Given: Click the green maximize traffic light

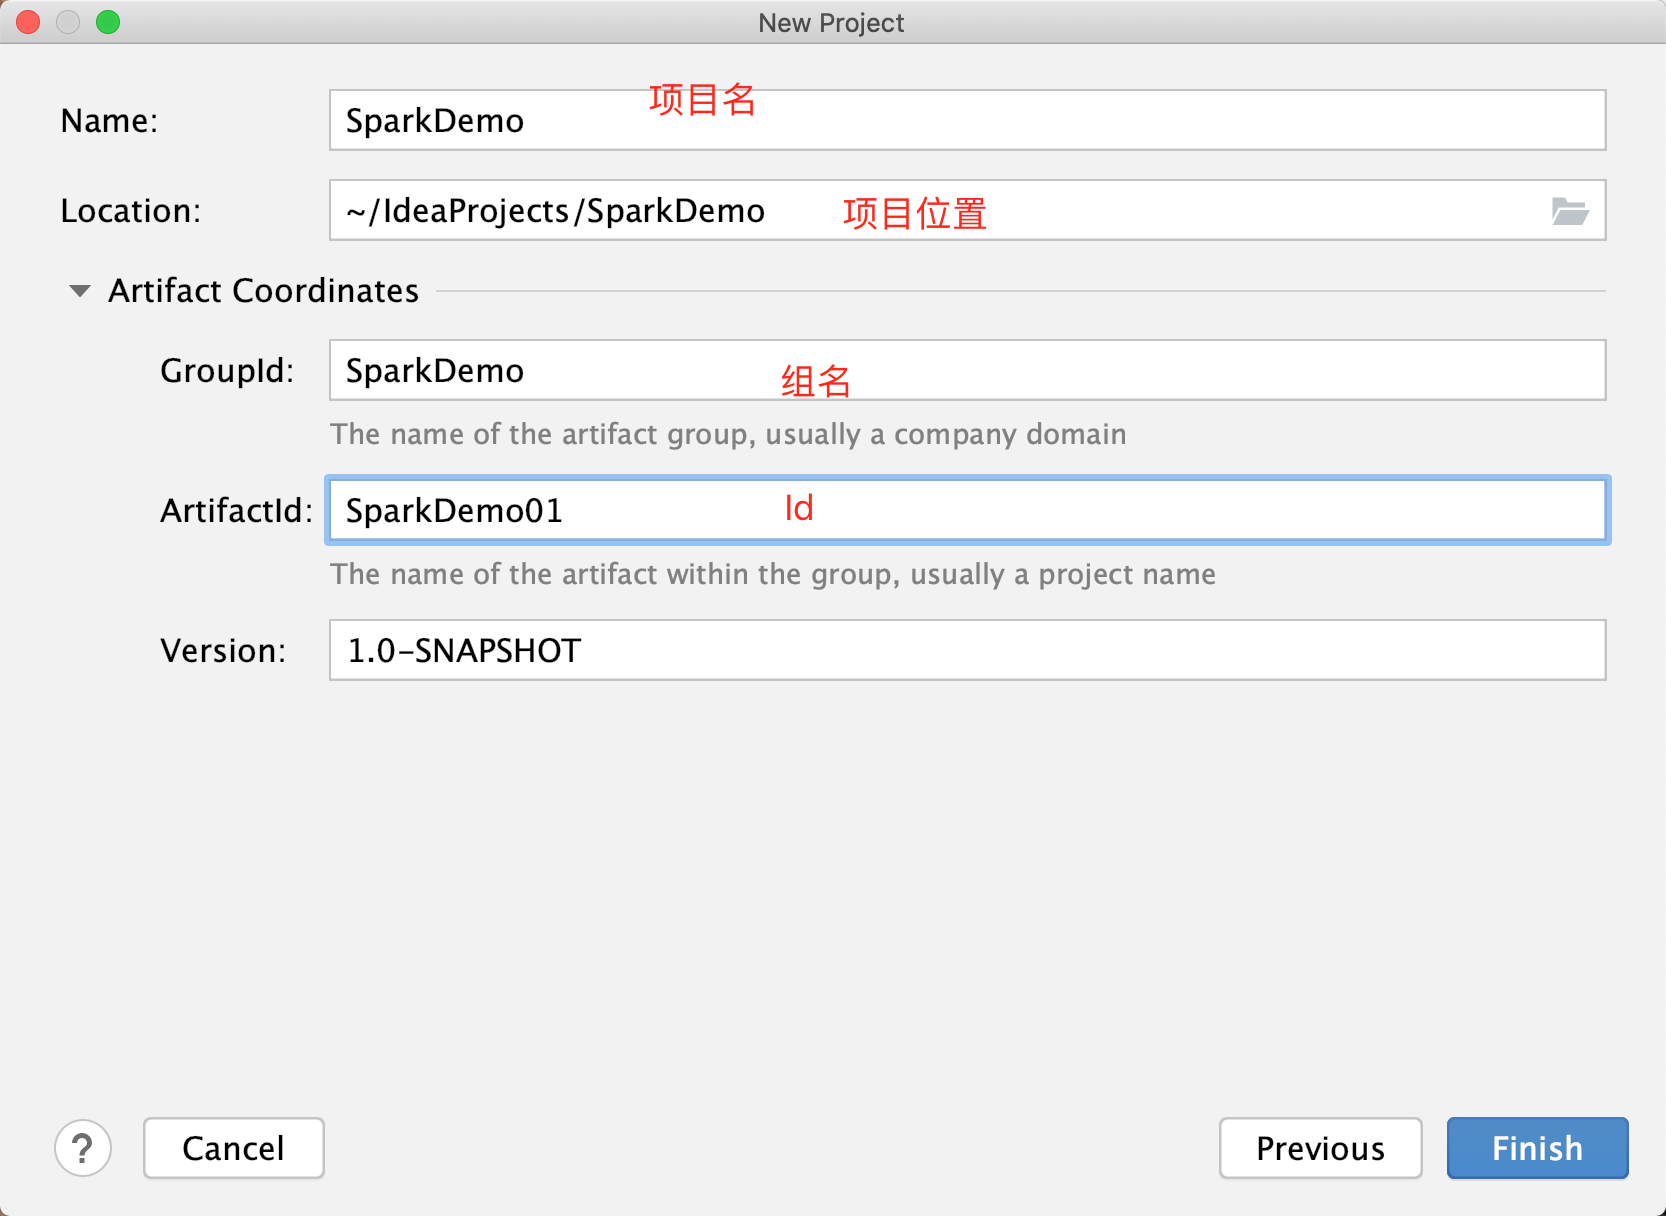Looking at the screenshot, I should click(x=108, y=22).
